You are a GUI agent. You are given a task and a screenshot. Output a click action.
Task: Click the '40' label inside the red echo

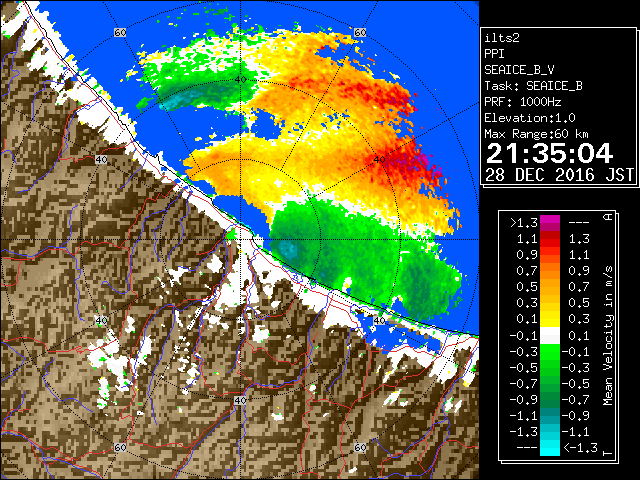380,160
